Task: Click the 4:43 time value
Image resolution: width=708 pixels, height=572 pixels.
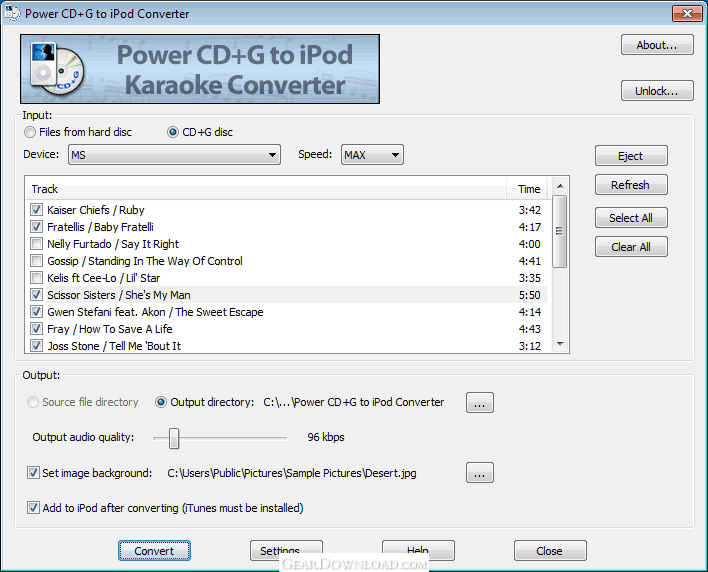Action: pyautogui.click(x=530, y=329)
